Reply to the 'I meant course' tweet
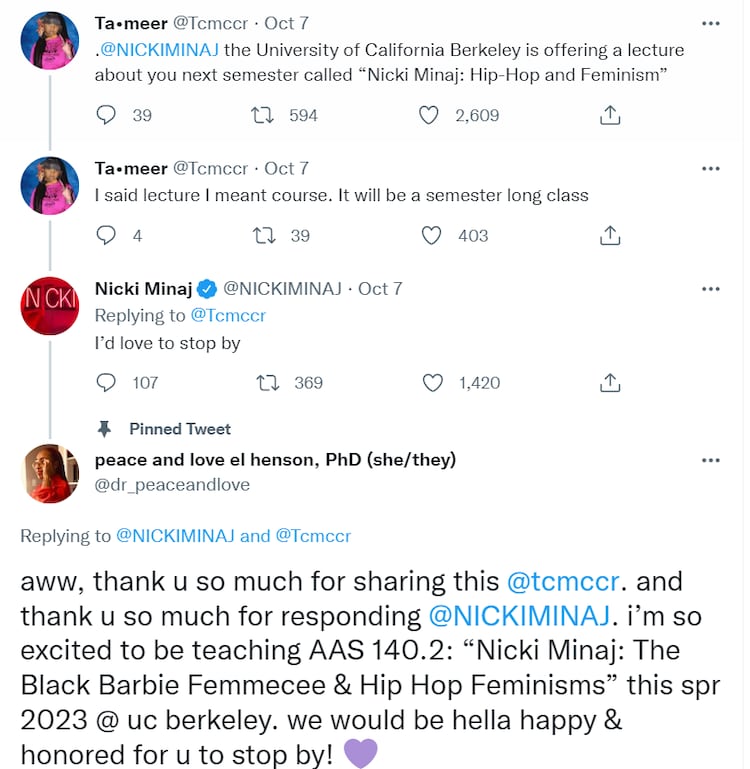The height and width of the screenshot is (769, 750). (107, 235)
